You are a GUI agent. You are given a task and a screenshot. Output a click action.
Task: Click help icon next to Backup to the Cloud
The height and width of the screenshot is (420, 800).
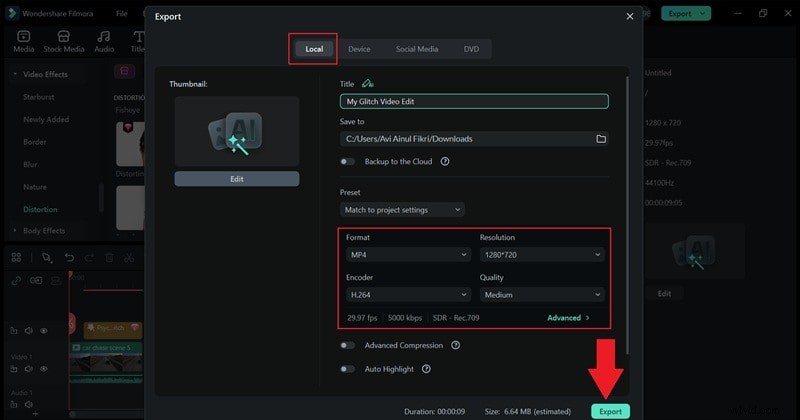(445, 161)
